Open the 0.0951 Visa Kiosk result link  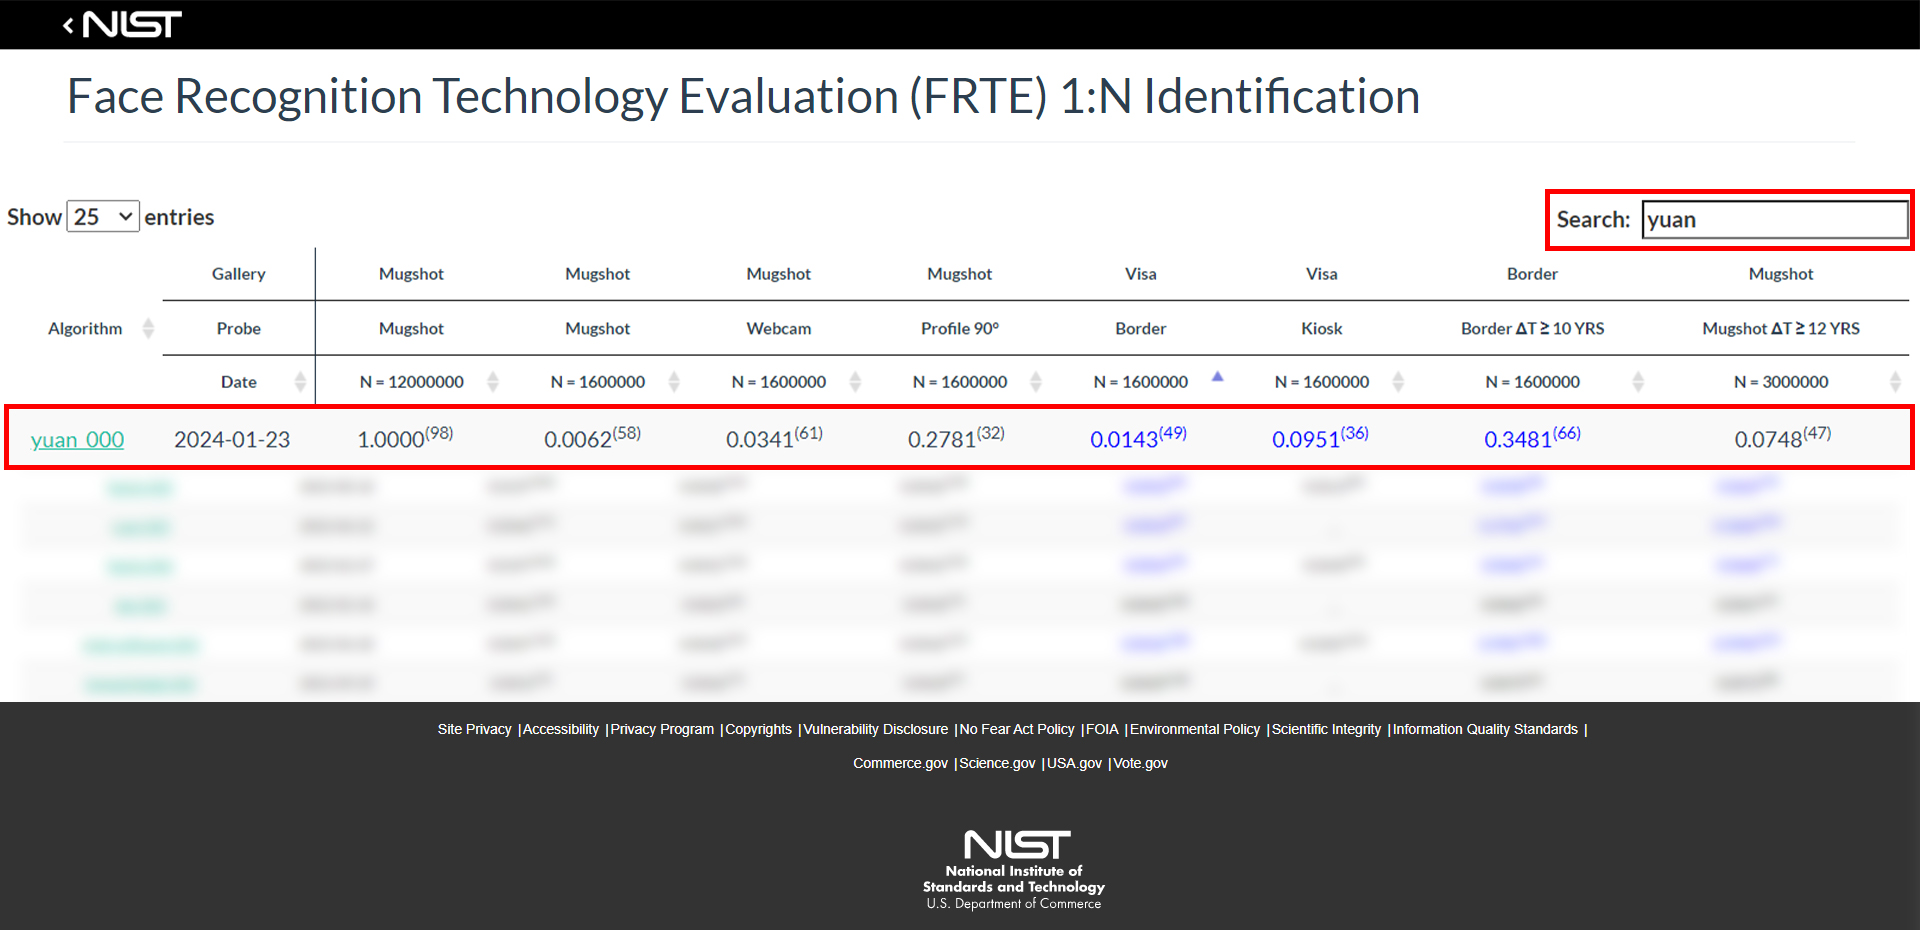[x=1320, y=437]
